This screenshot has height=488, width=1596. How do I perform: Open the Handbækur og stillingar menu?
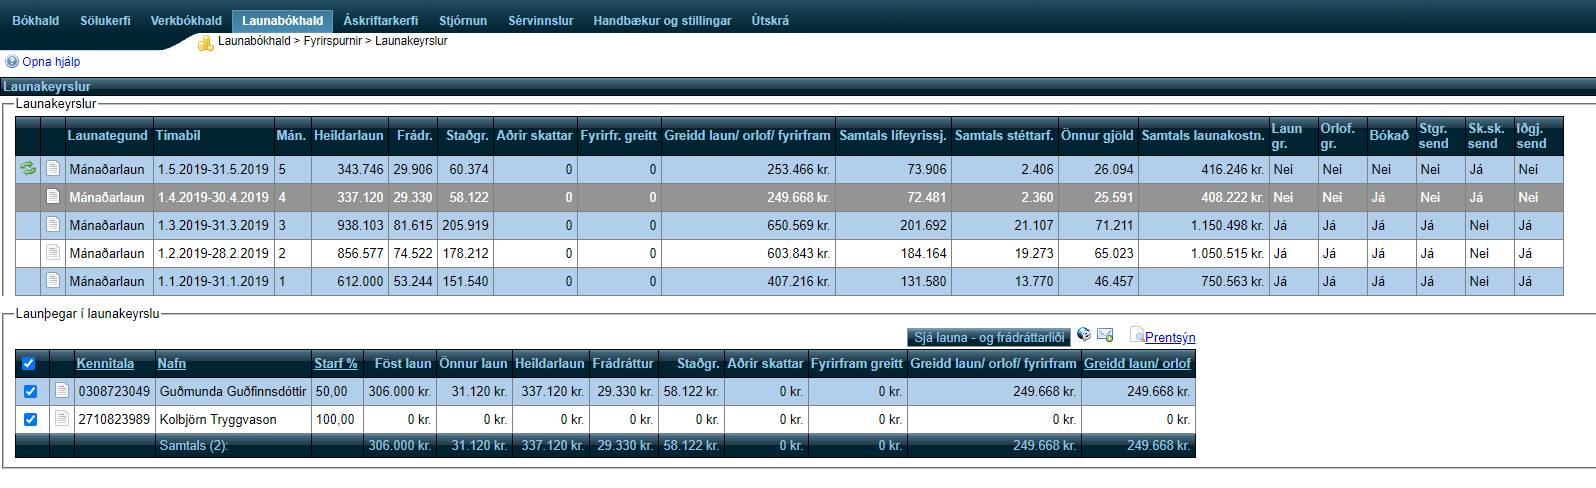(662, 21)
